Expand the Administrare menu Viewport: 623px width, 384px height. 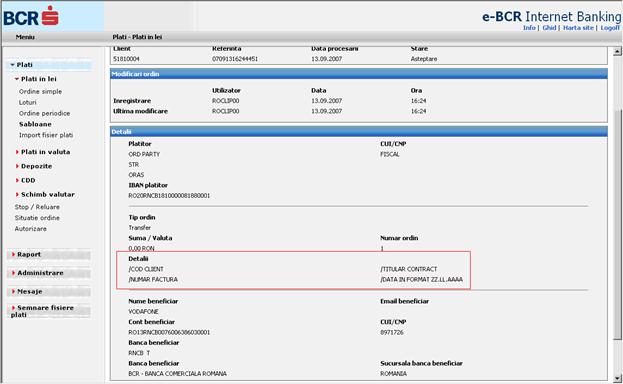click(48, 273)
